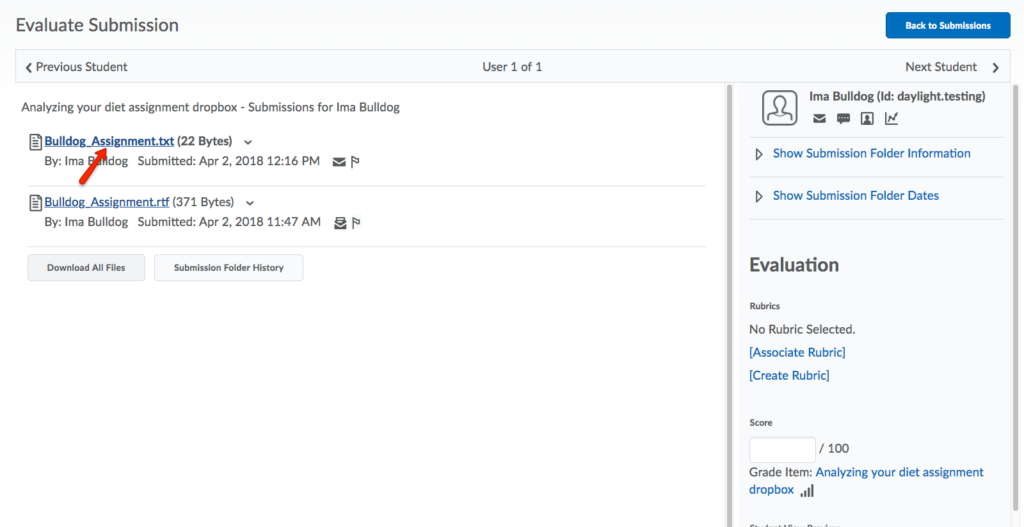Click the email icon under Ima Bulldog's name
Viewport: 1024px width, 527px height.
click(819, 119)
